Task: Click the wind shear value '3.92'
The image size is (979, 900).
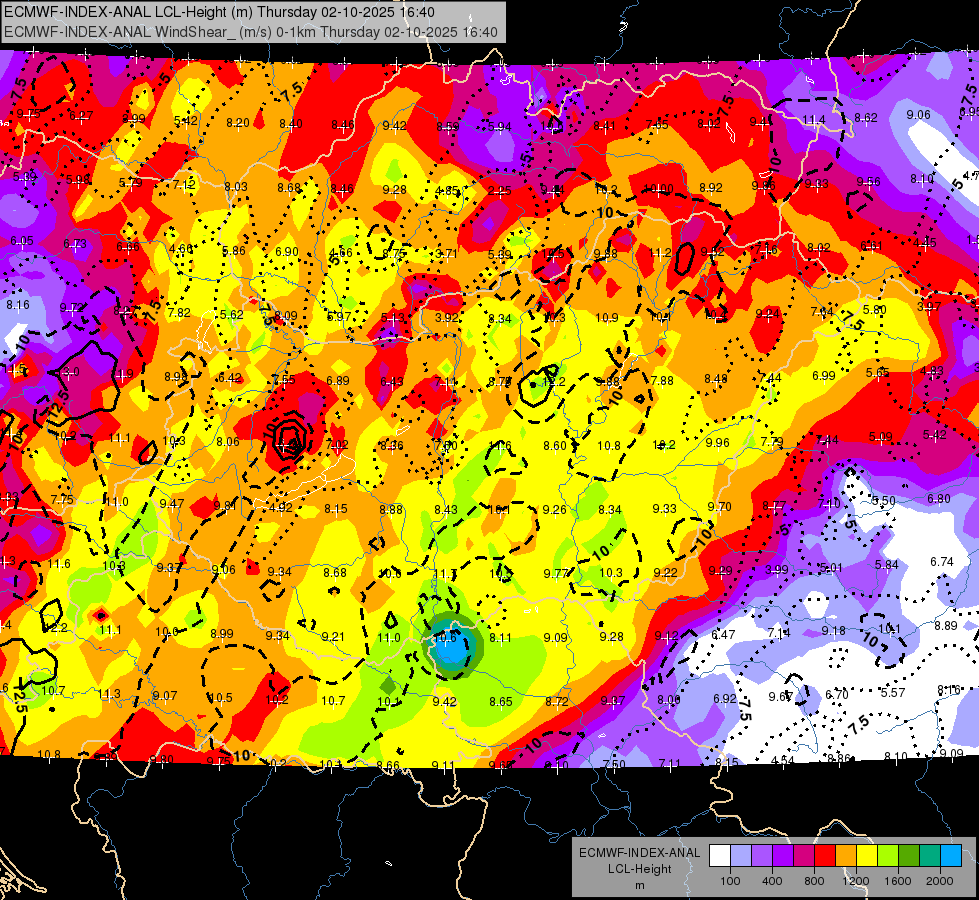Action: pyautogui.click(x=447, y=317)
